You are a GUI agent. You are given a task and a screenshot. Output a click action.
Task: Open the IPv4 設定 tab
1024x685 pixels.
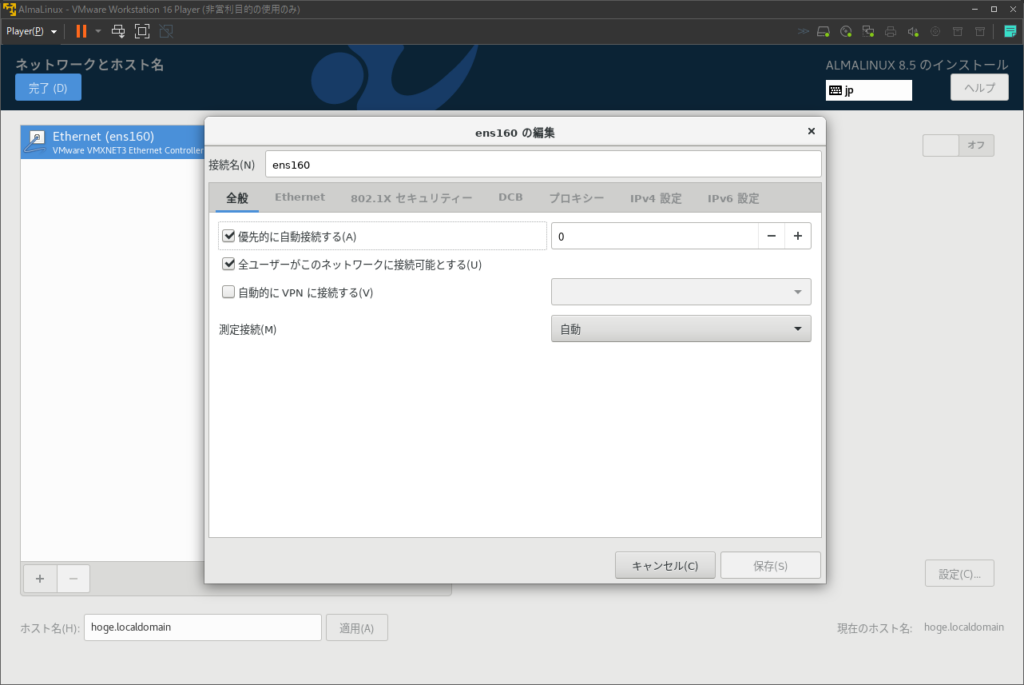(656, 198)
